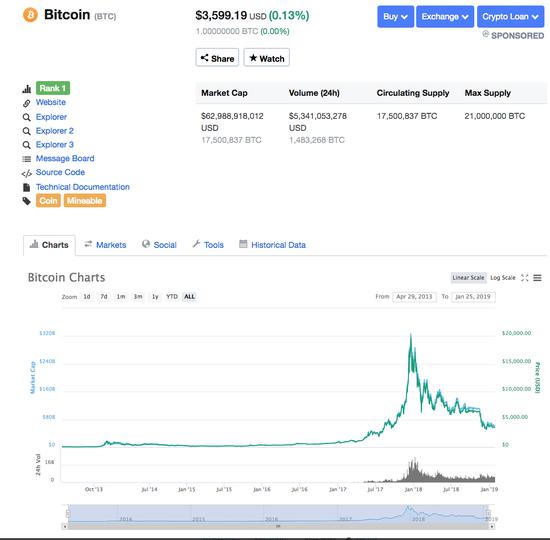Click the document icon beside Technical Documentation

coord(27,187)
